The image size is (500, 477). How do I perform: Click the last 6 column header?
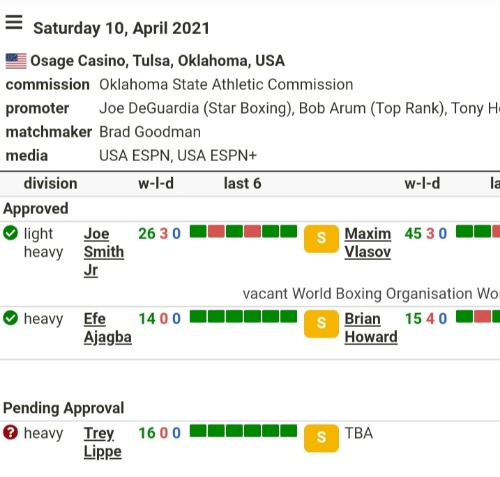(x=242, y=184)
